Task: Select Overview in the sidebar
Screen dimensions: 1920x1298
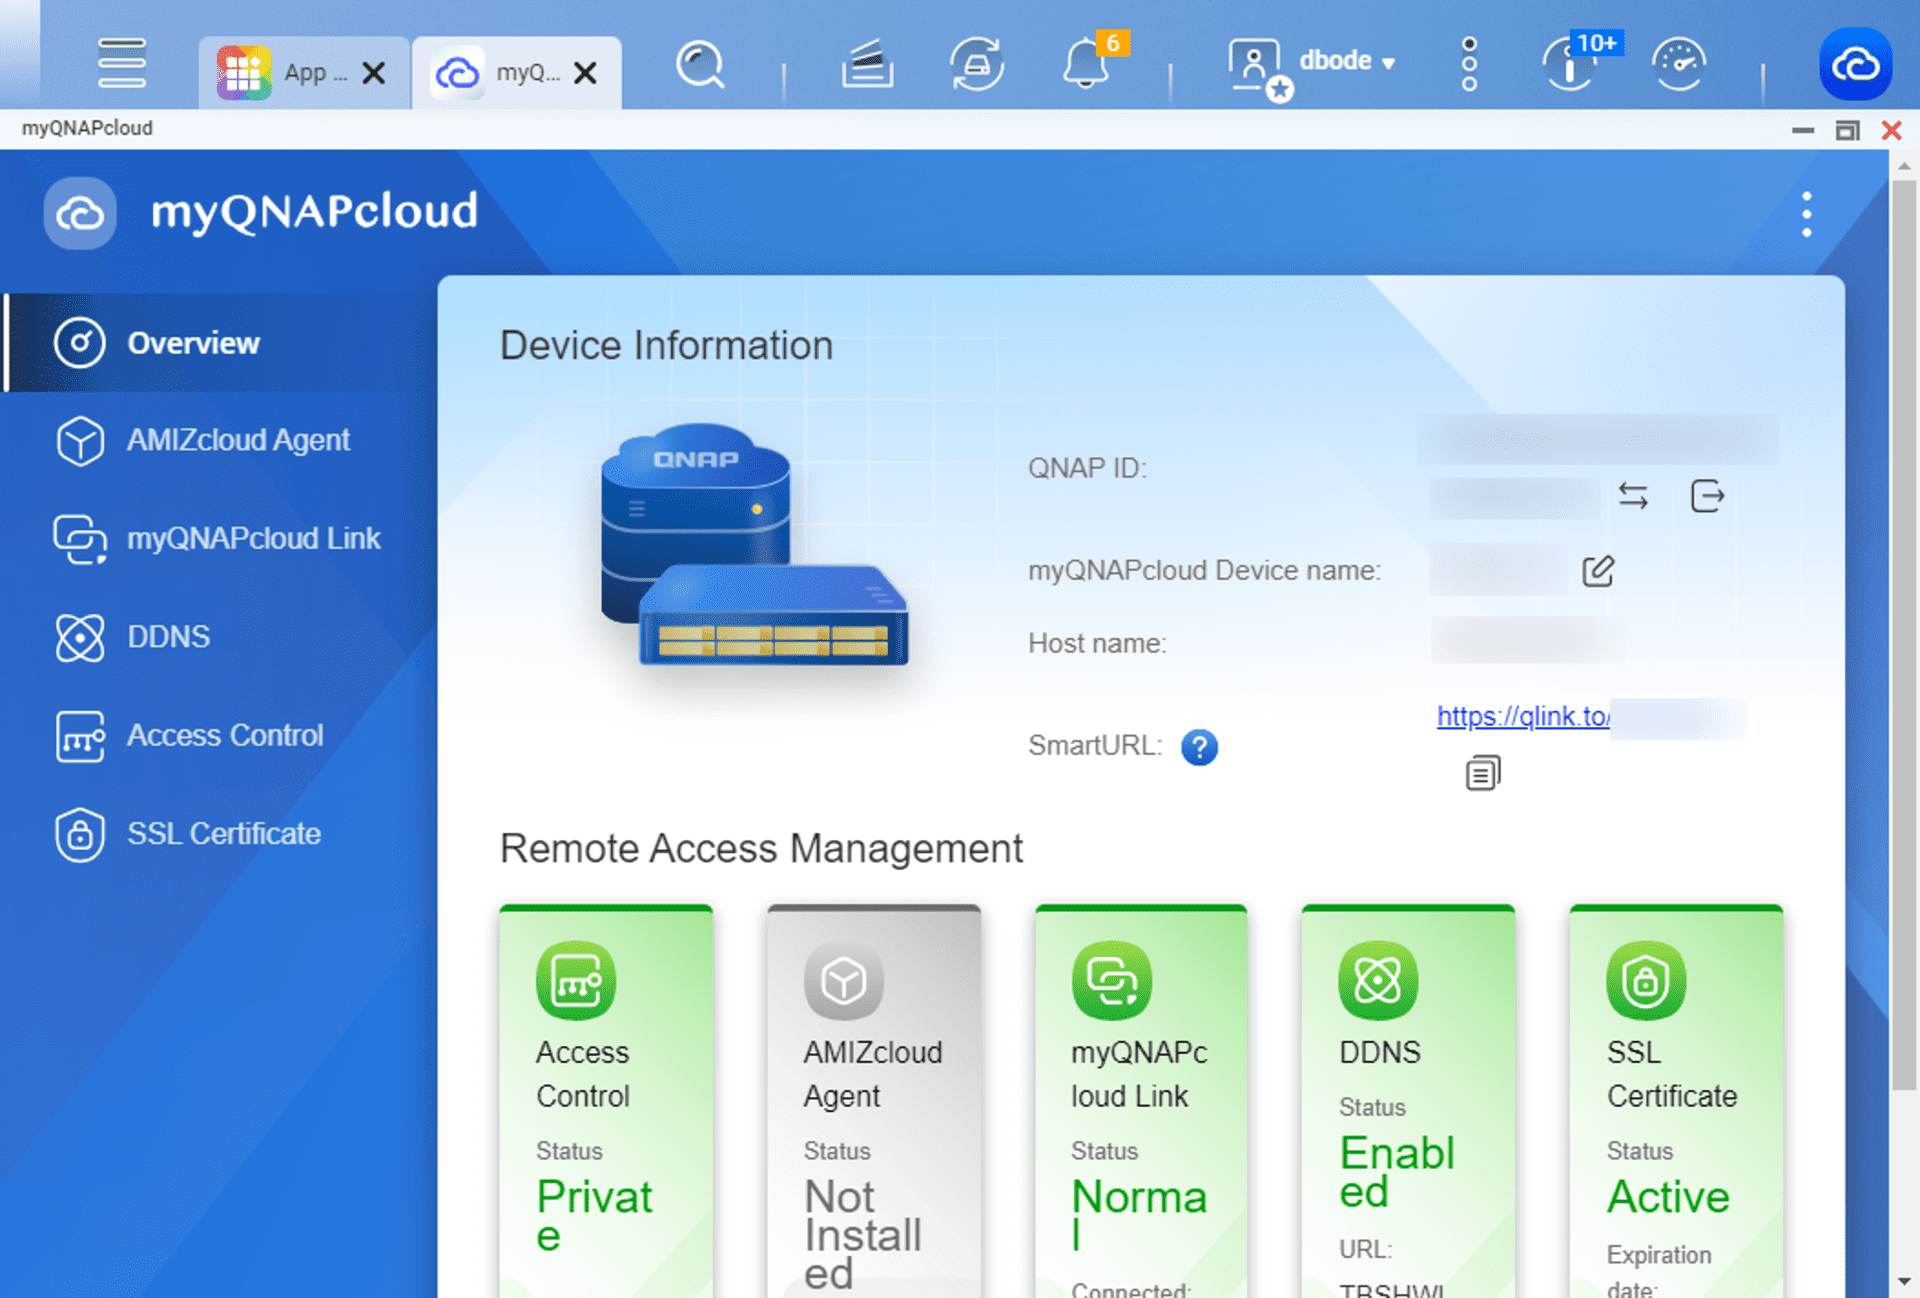Action: point(221,343)
